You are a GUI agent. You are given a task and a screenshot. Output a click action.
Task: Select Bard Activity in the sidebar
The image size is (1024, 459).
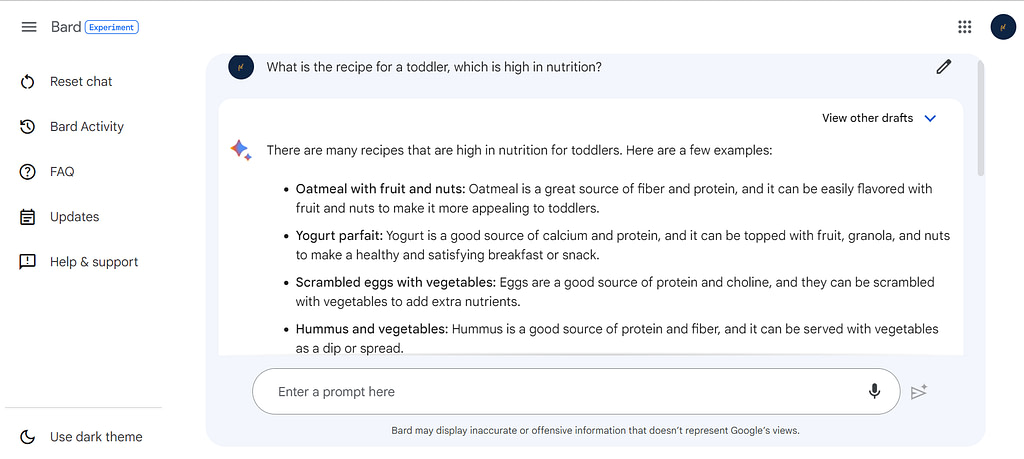click(87, 127)
